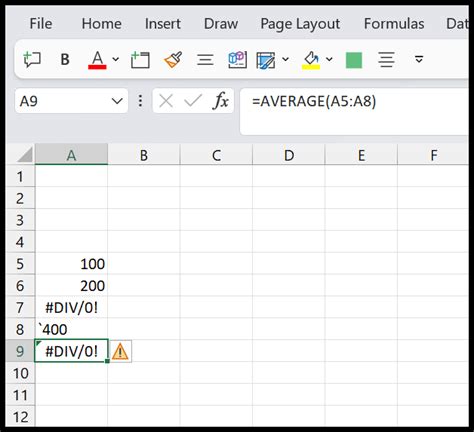Expand the Name Box dropdown
The height and width of the screenshot is (432, 474).
[x=117, y=101]
